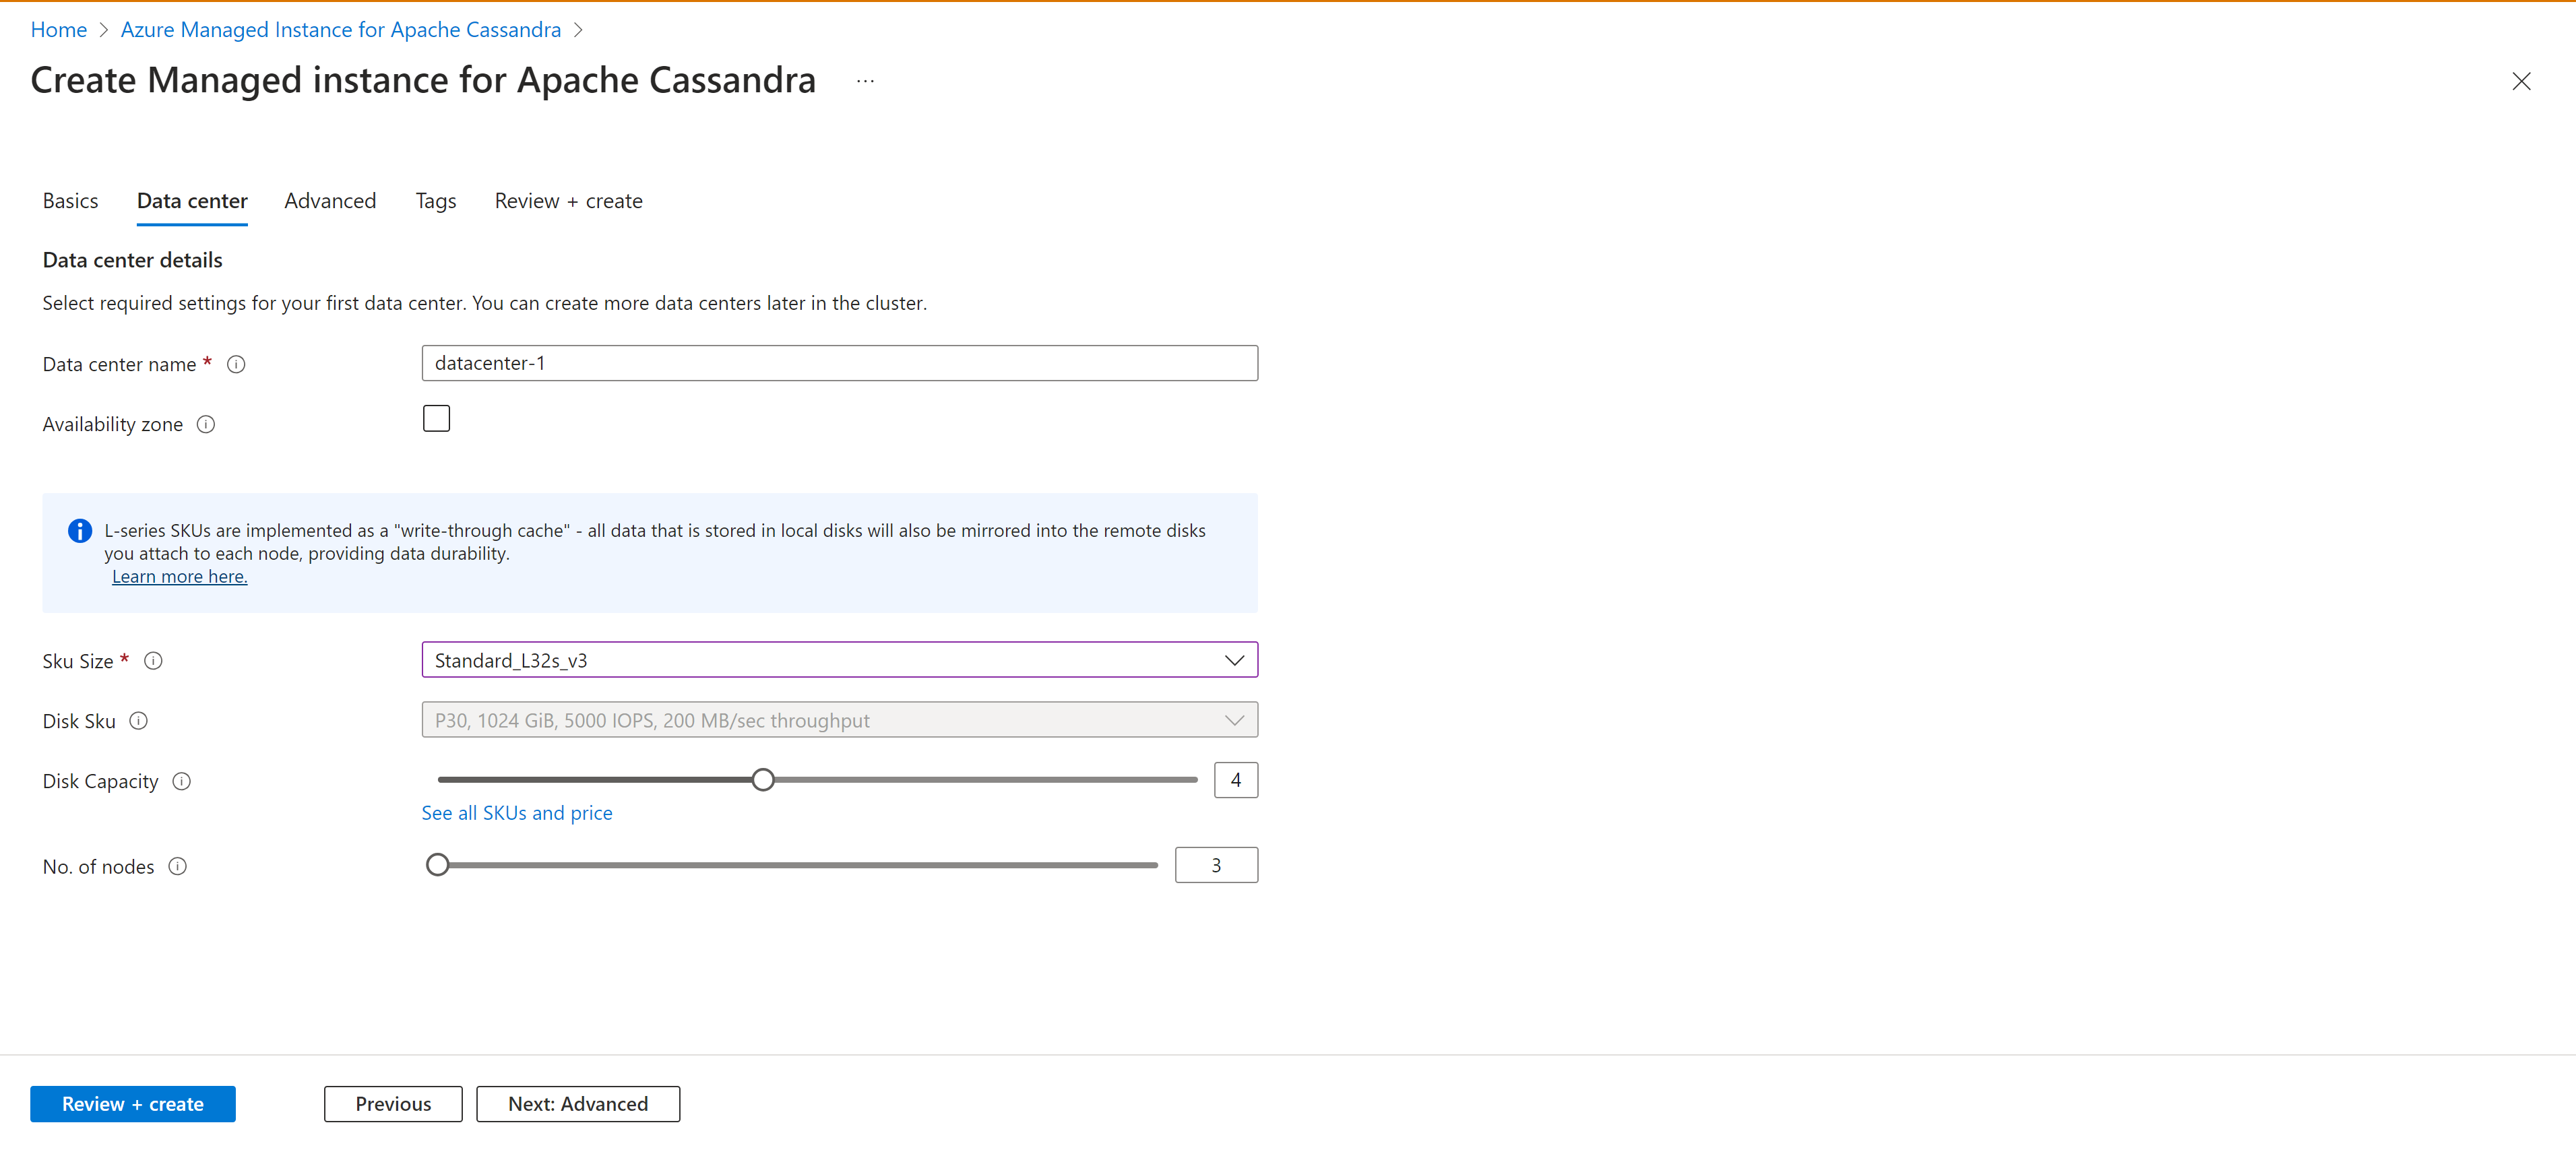Switch to the Advanced tab
Image resolution: width=2576 pixels, height=1160 pixels.
coord(330,201)
